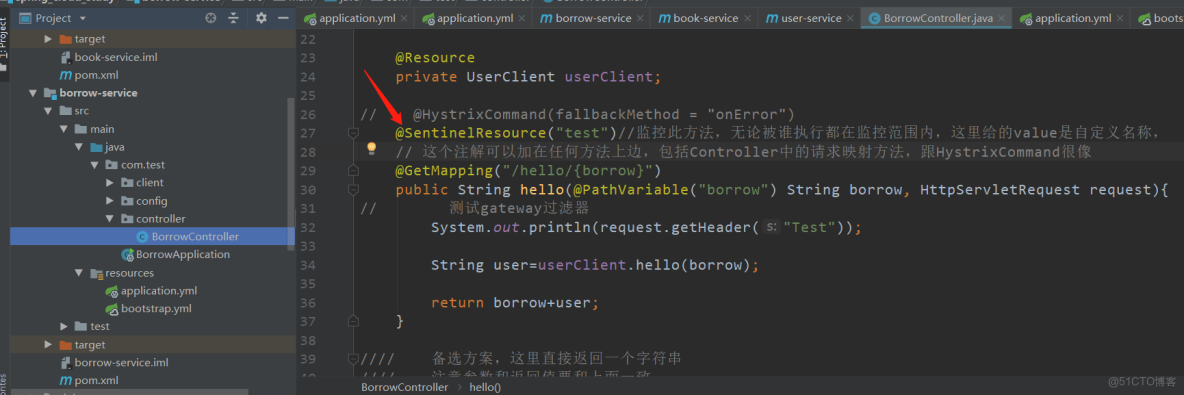Click the Maven icon of pom.xml below book-service.iml
The image size is (1184, 395).
66,75
